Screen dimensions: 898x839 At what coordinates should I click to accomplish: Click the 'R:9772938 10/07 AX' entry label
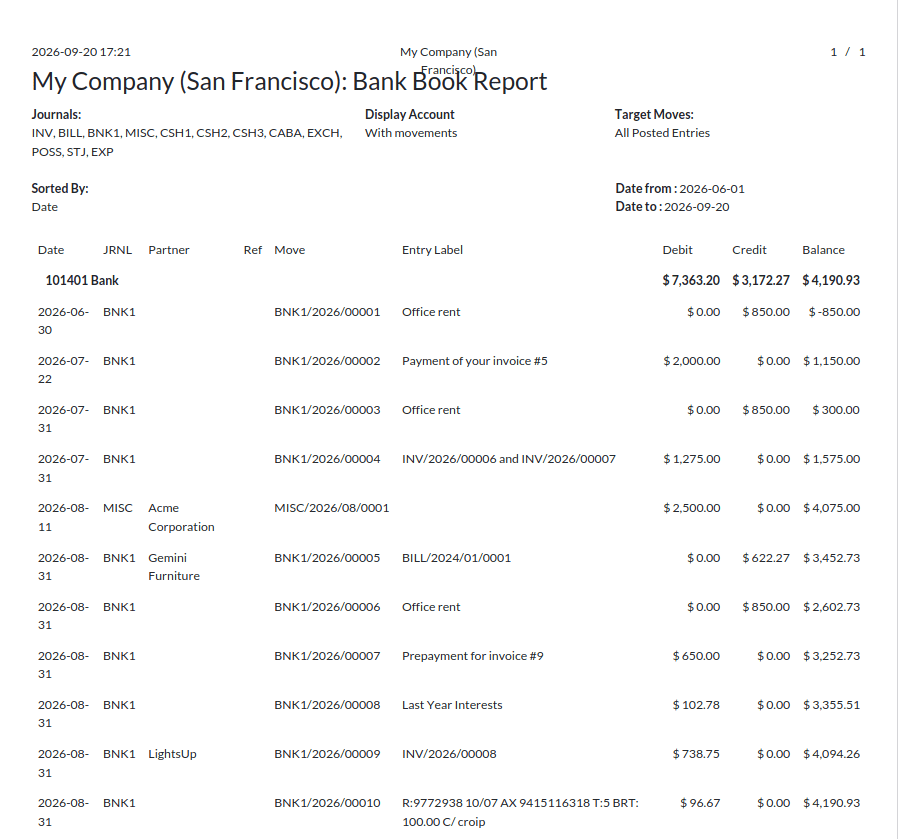[520, 813]
